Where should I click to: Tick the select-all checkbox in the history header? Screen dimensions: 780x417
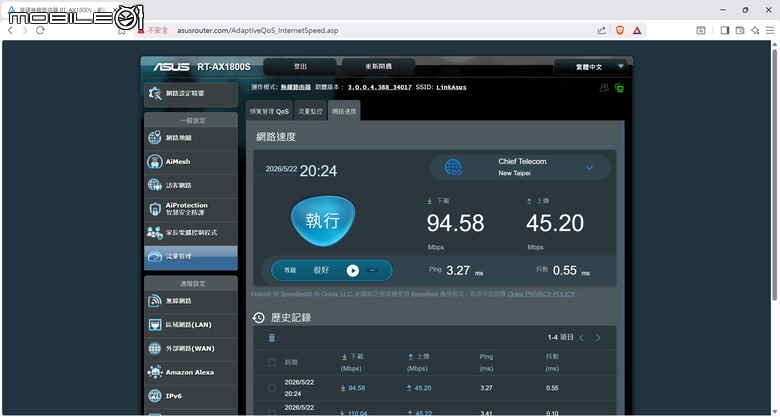coord(272,363)
